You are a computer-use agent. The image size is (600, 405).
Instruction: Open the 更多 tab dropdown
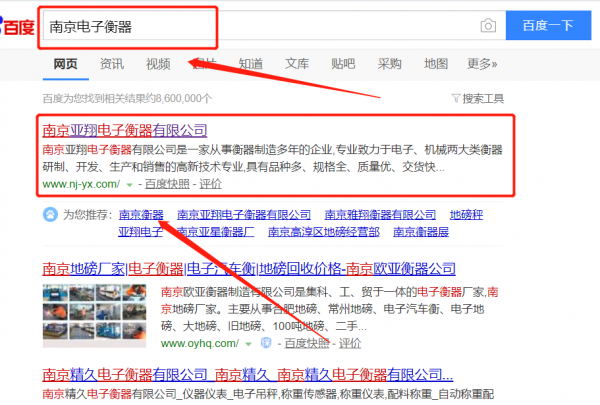(x=482, y=64)
